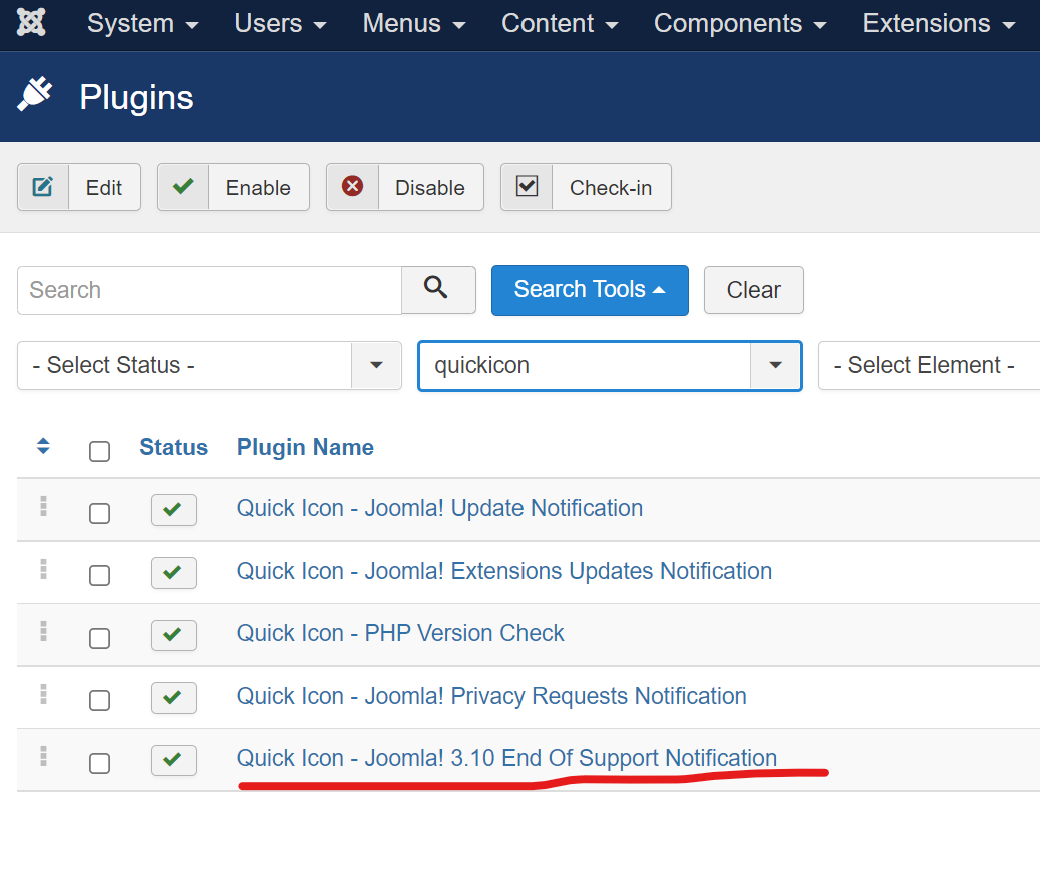Image resolution: width=1040 pixels, height=896 pixels.
Task: Click drag handle of Privacy Requests Notification row
Action: tap(44, 694)
